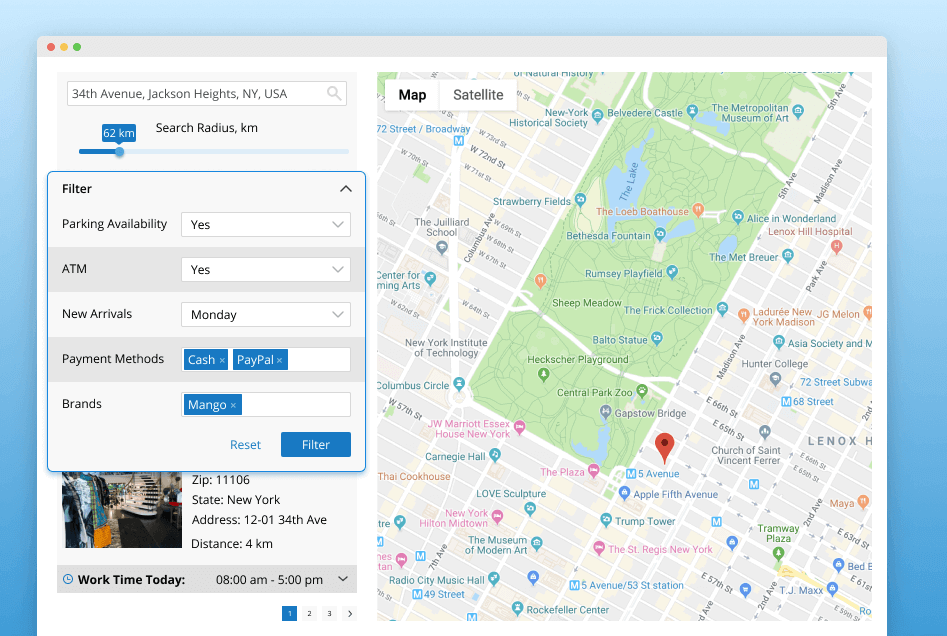Viewport: 947px width, 636px height.
Task: Switch to the Satellite view tab
Action: (478, 95)
